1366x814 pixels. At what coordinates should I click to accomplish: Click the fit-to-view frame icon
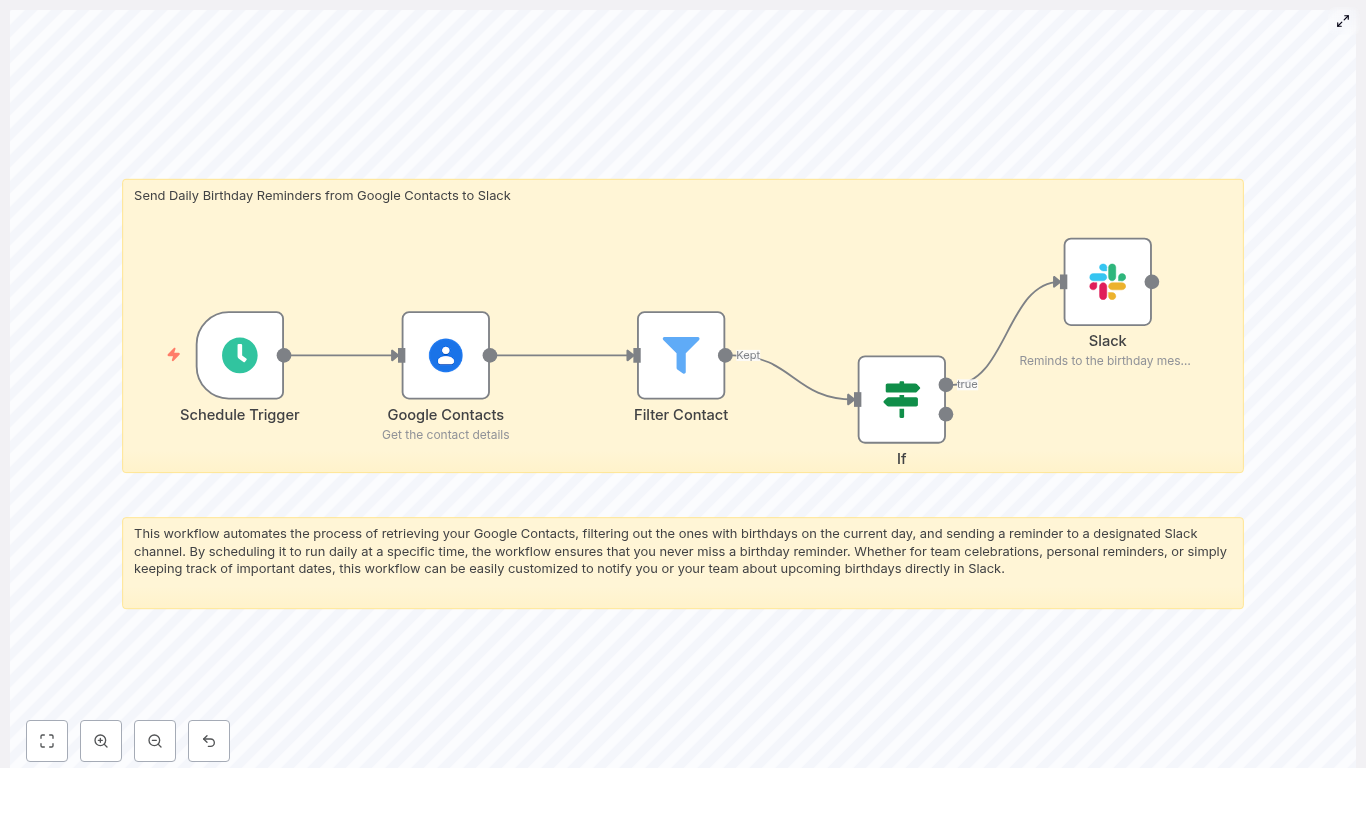(47, 741)
